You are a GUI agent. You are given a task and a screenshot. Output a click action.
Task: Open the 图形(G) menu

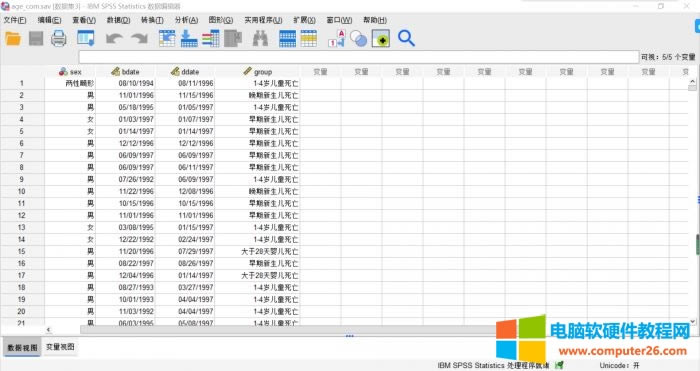(x=221, y=20)
